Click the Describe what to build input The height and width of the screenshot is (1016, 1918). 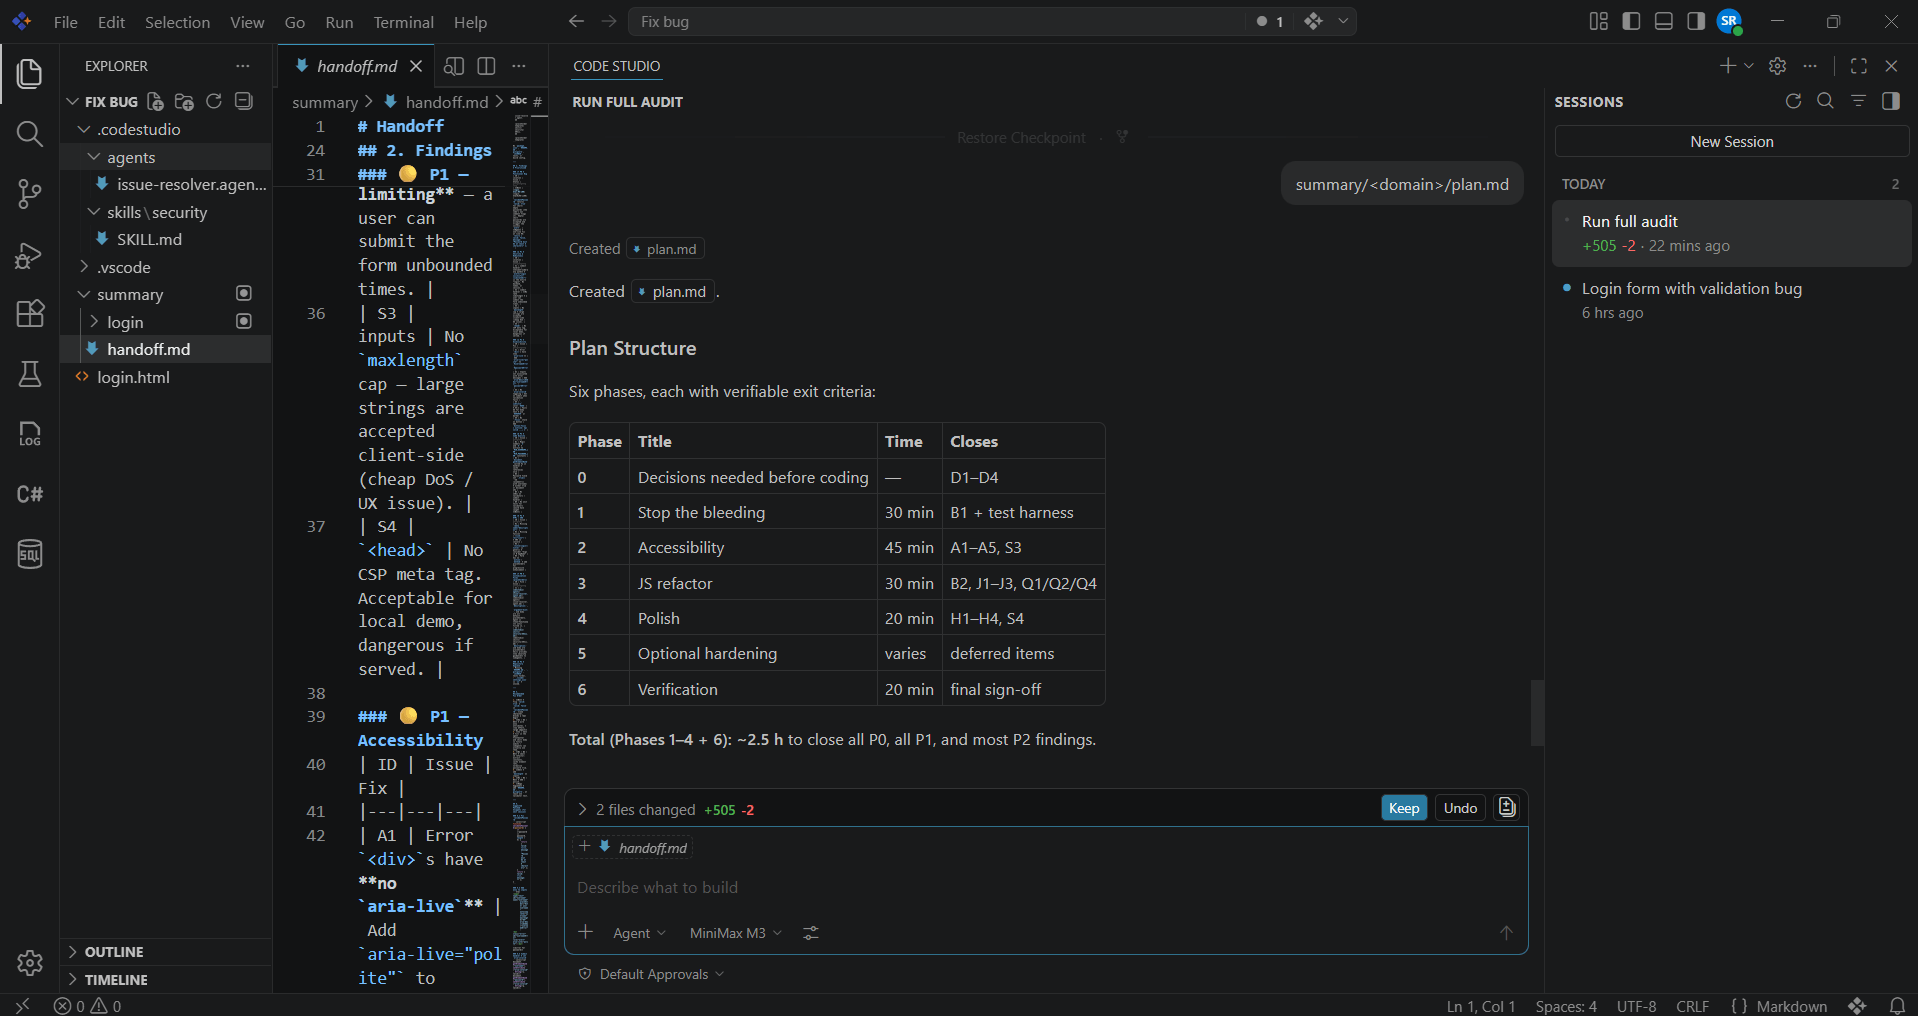point(1045,888)
